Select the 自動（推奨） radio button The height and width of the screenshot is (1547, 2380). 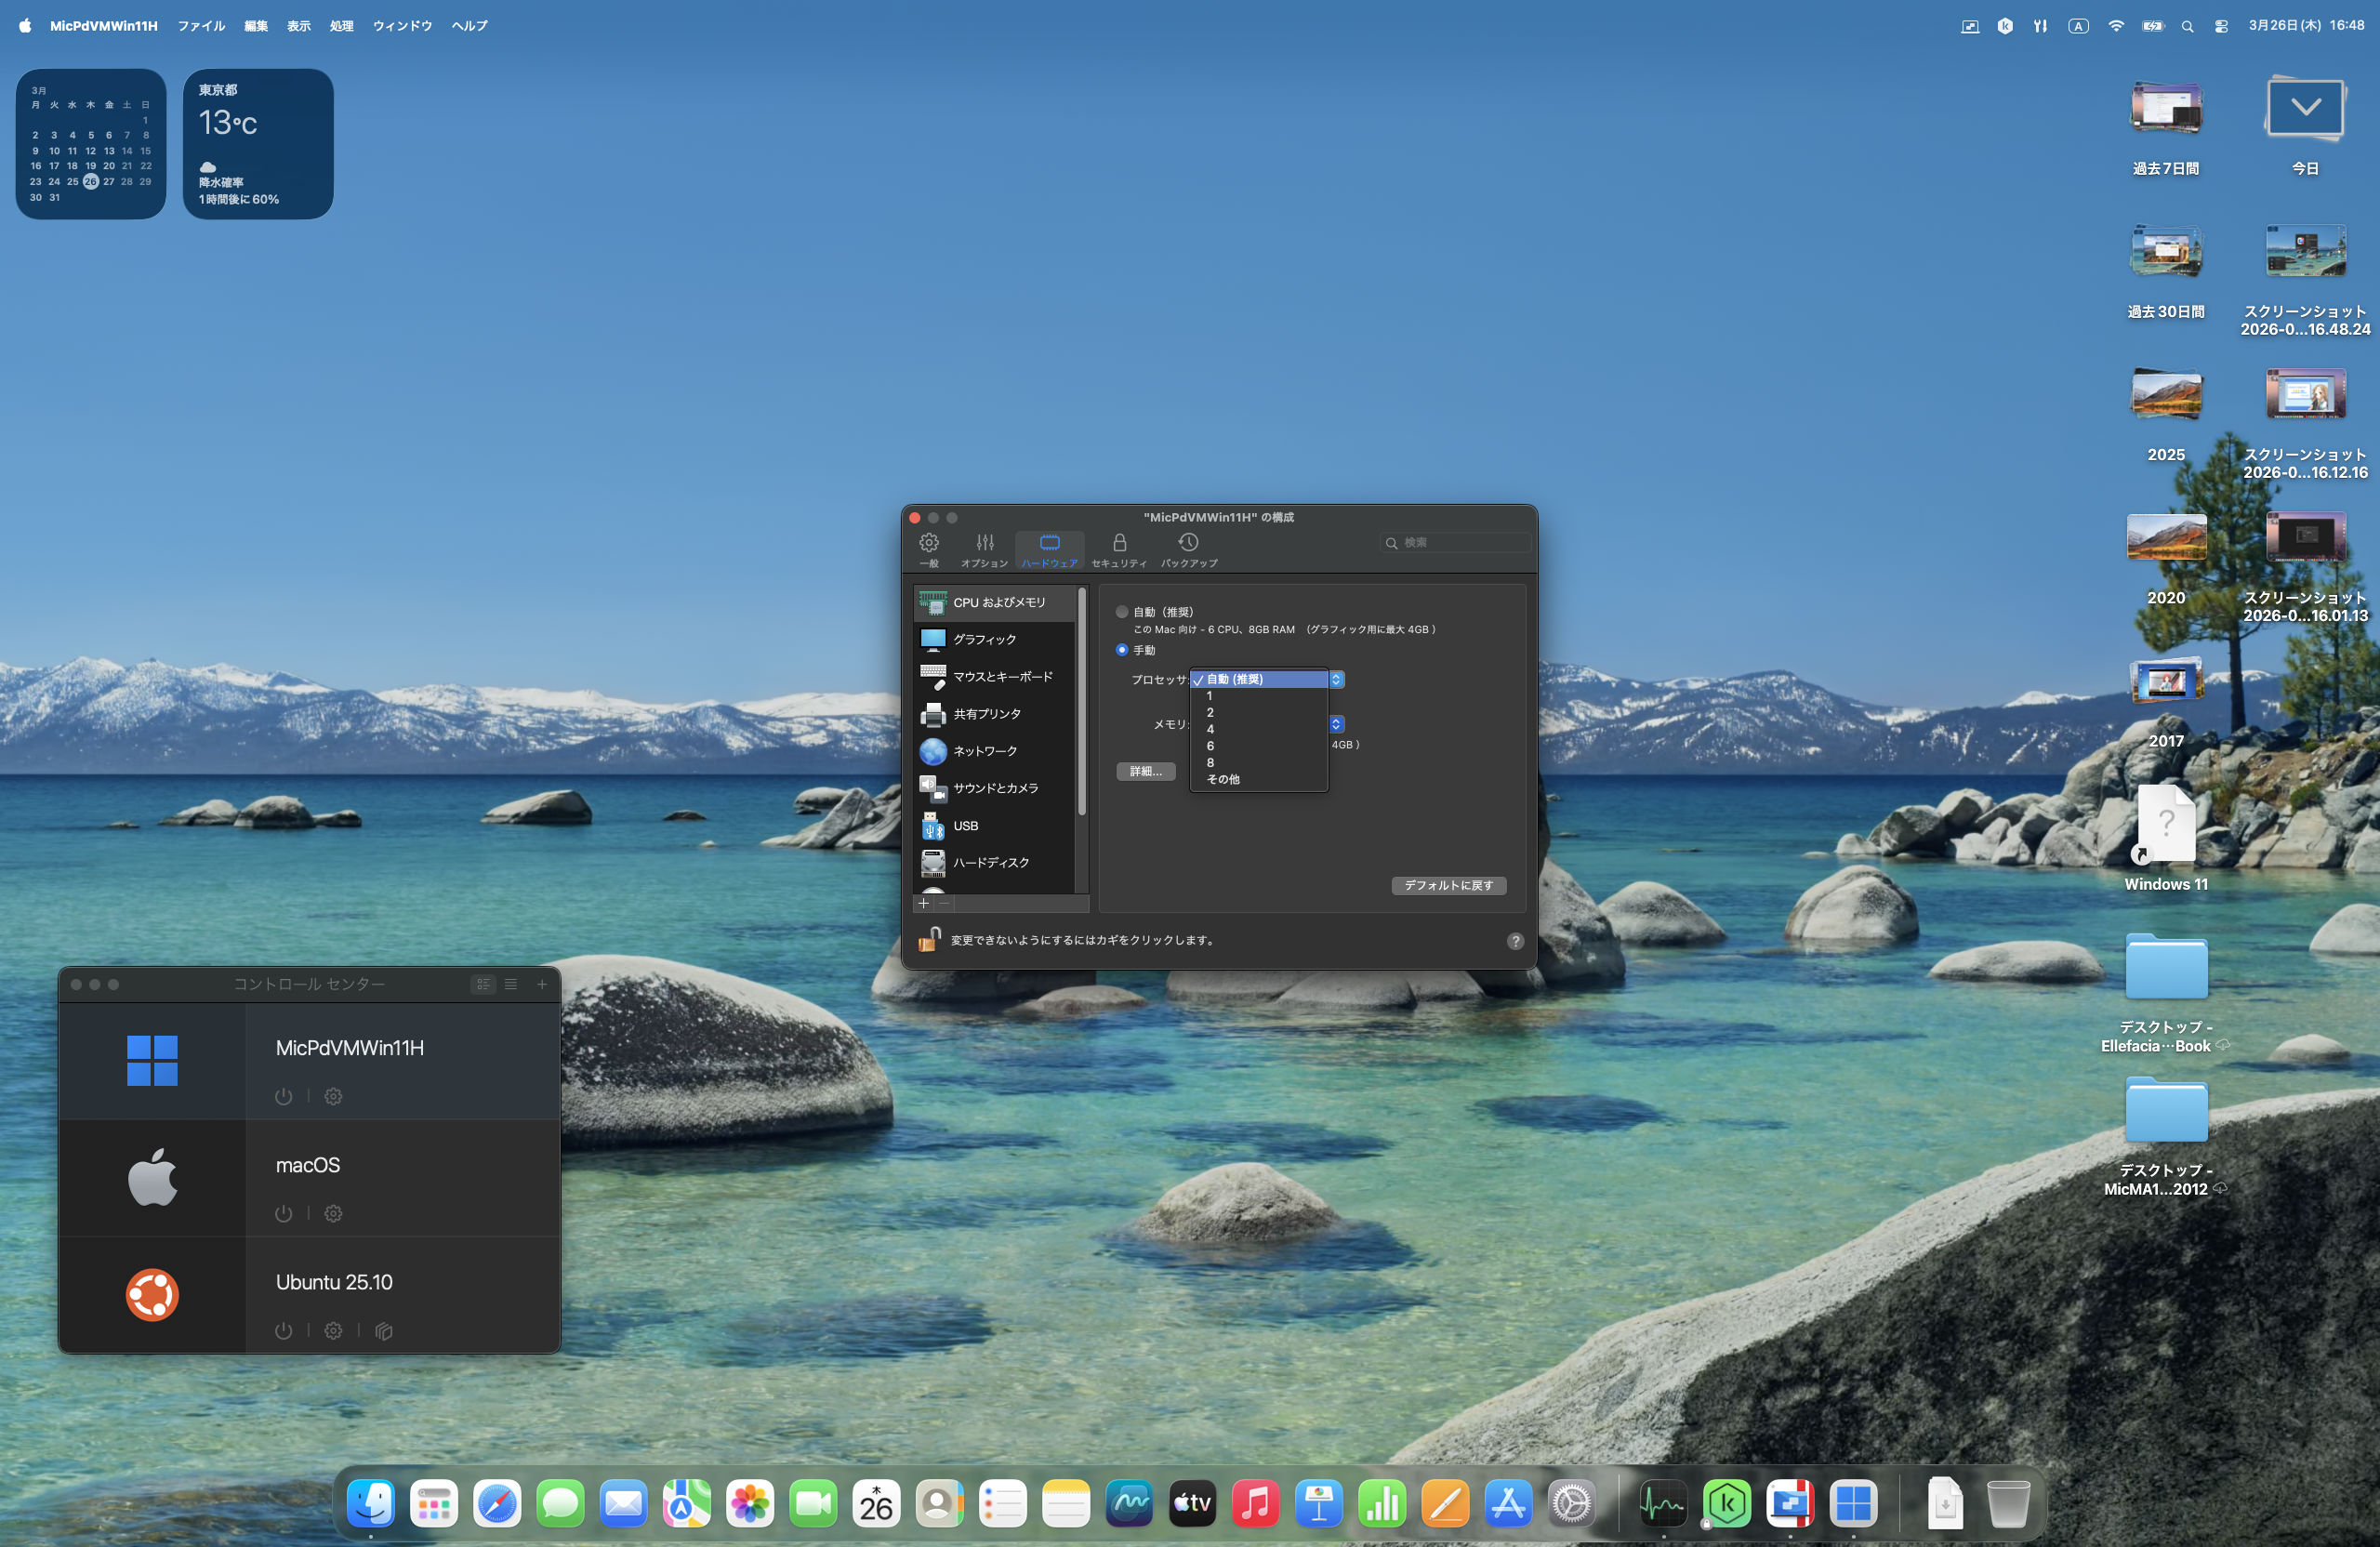1122,612
